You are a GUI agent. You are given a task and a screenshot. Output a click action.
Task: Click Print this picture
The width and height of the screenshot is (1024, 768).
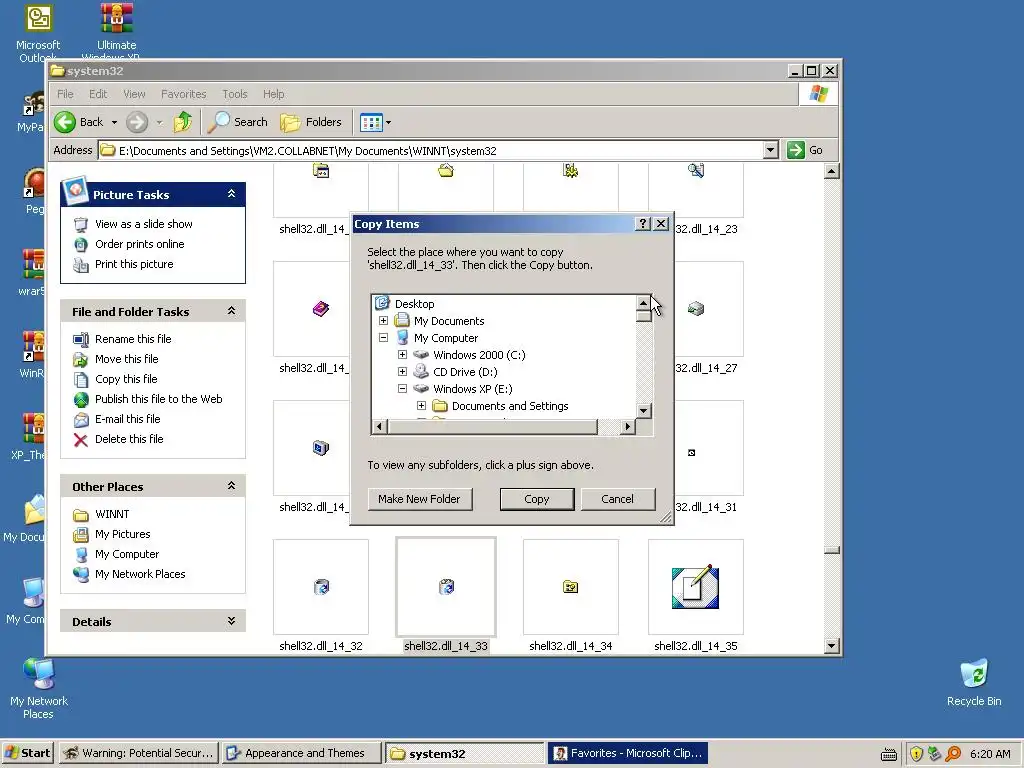[134, 264]
